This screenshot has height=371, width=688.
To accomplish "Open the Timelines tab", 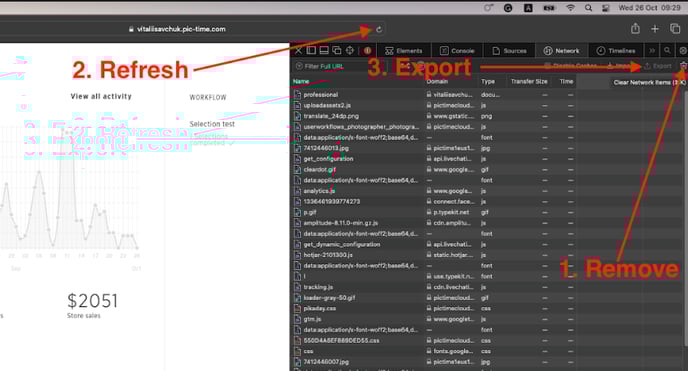I will coord(616,51).
